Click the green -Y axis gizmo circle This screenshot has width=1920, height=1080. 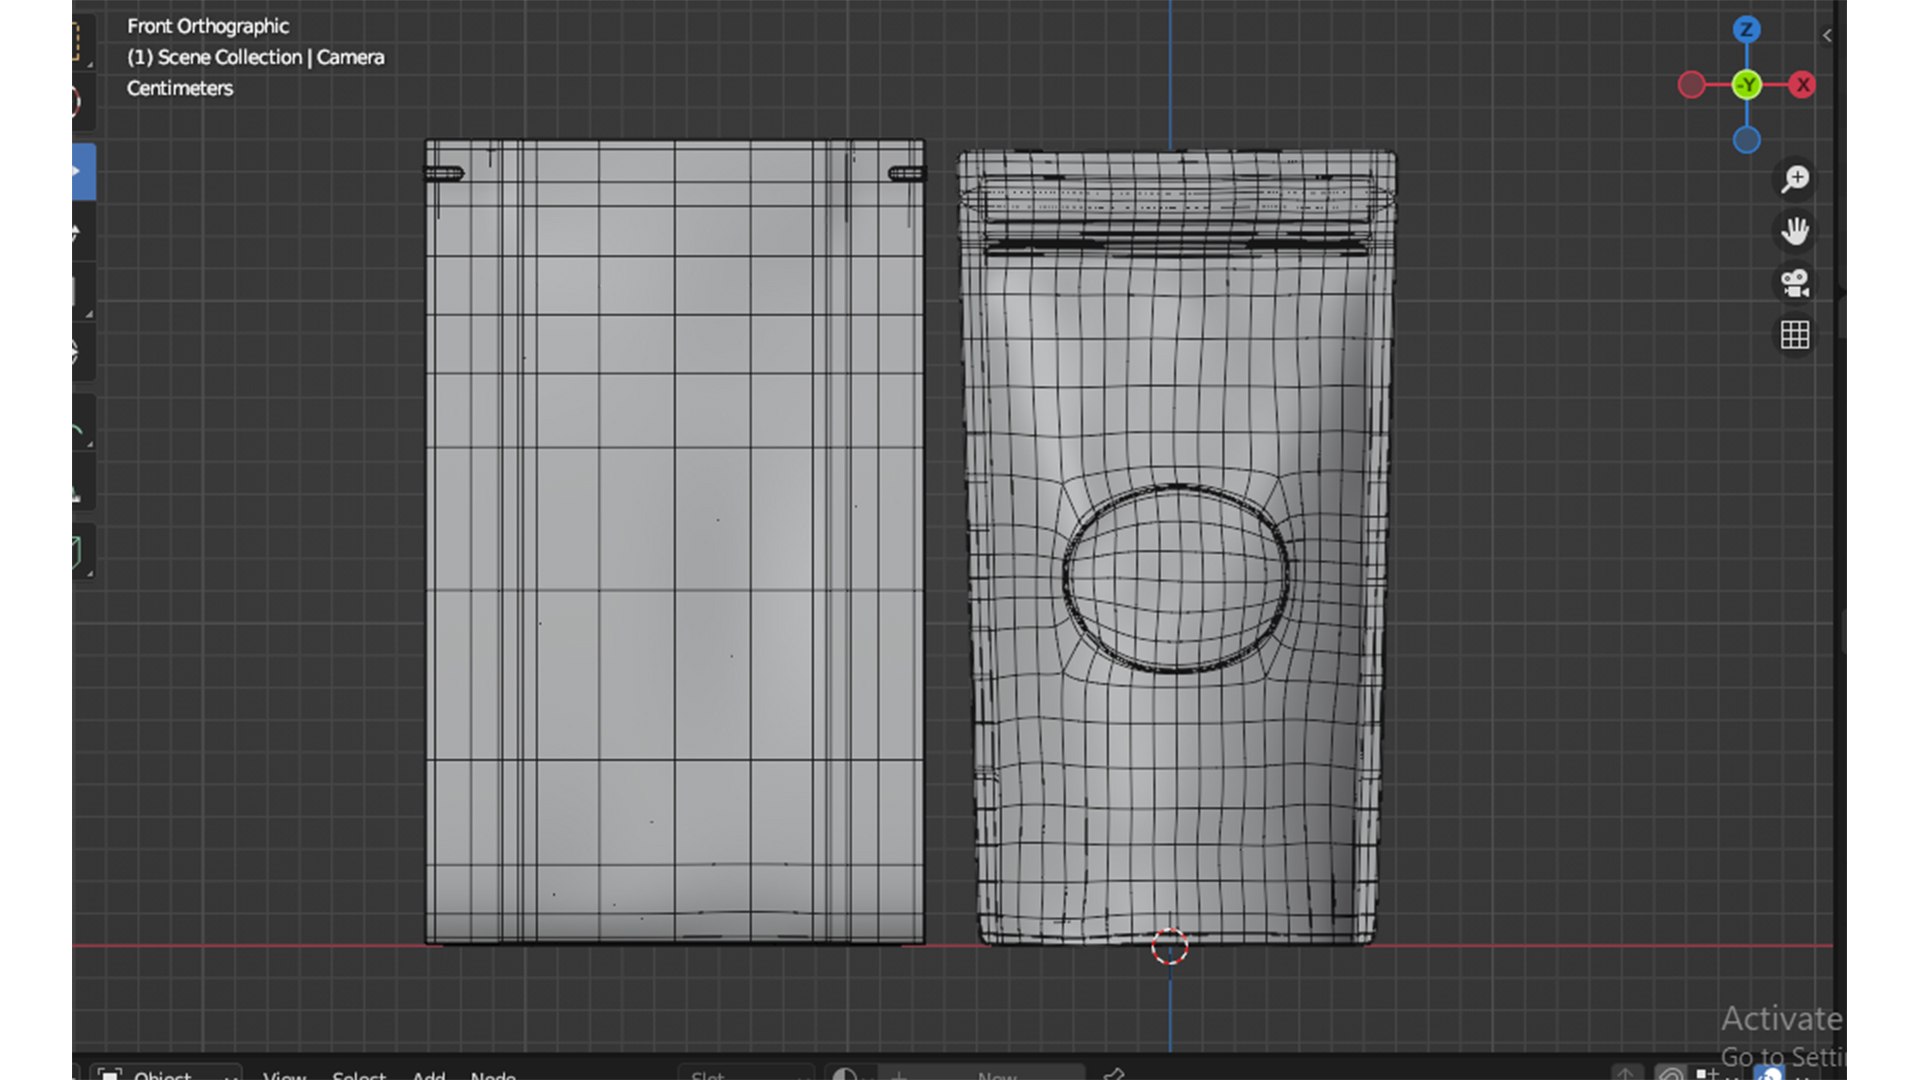click(1746, 85)
